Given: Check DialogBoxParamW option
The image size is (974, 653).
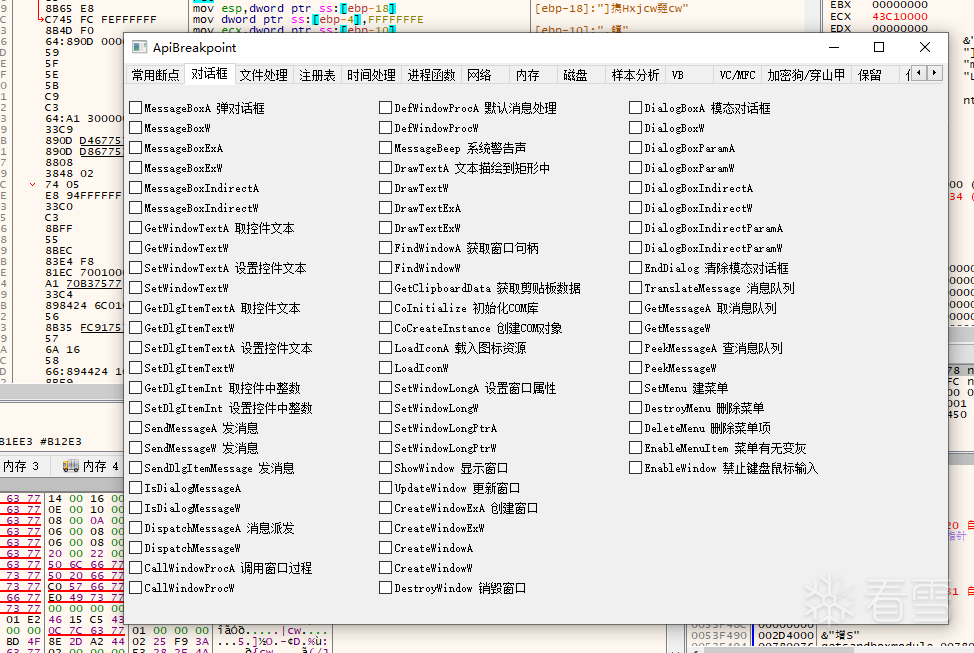Looking at the screenshot, I should (635, 168).
